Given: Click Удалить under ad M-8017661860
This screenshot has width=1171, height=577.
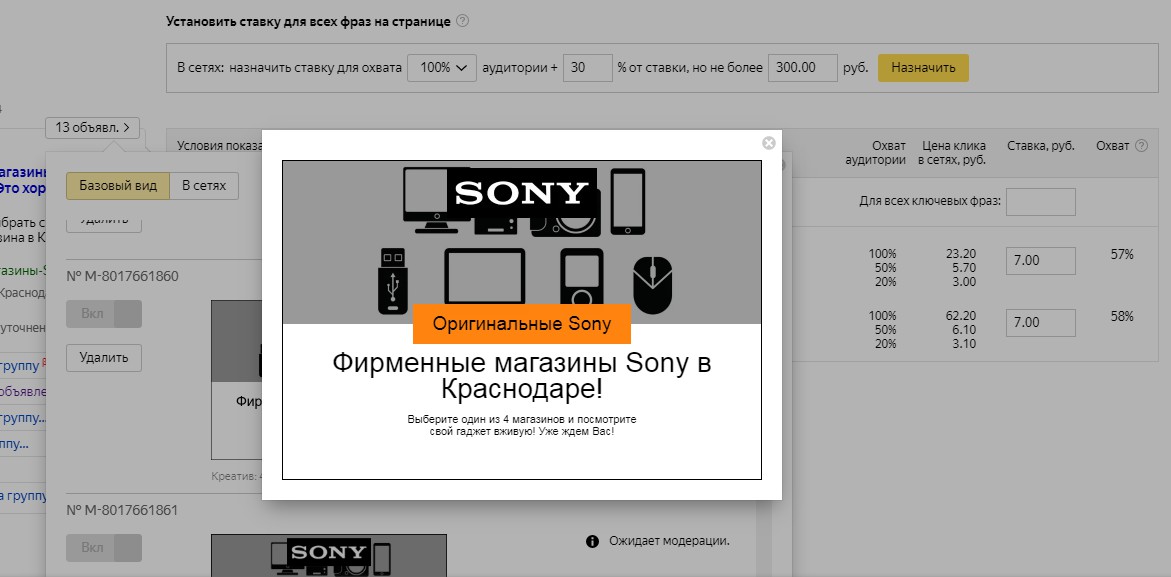Looking at the screenshot, I should 104,358.
